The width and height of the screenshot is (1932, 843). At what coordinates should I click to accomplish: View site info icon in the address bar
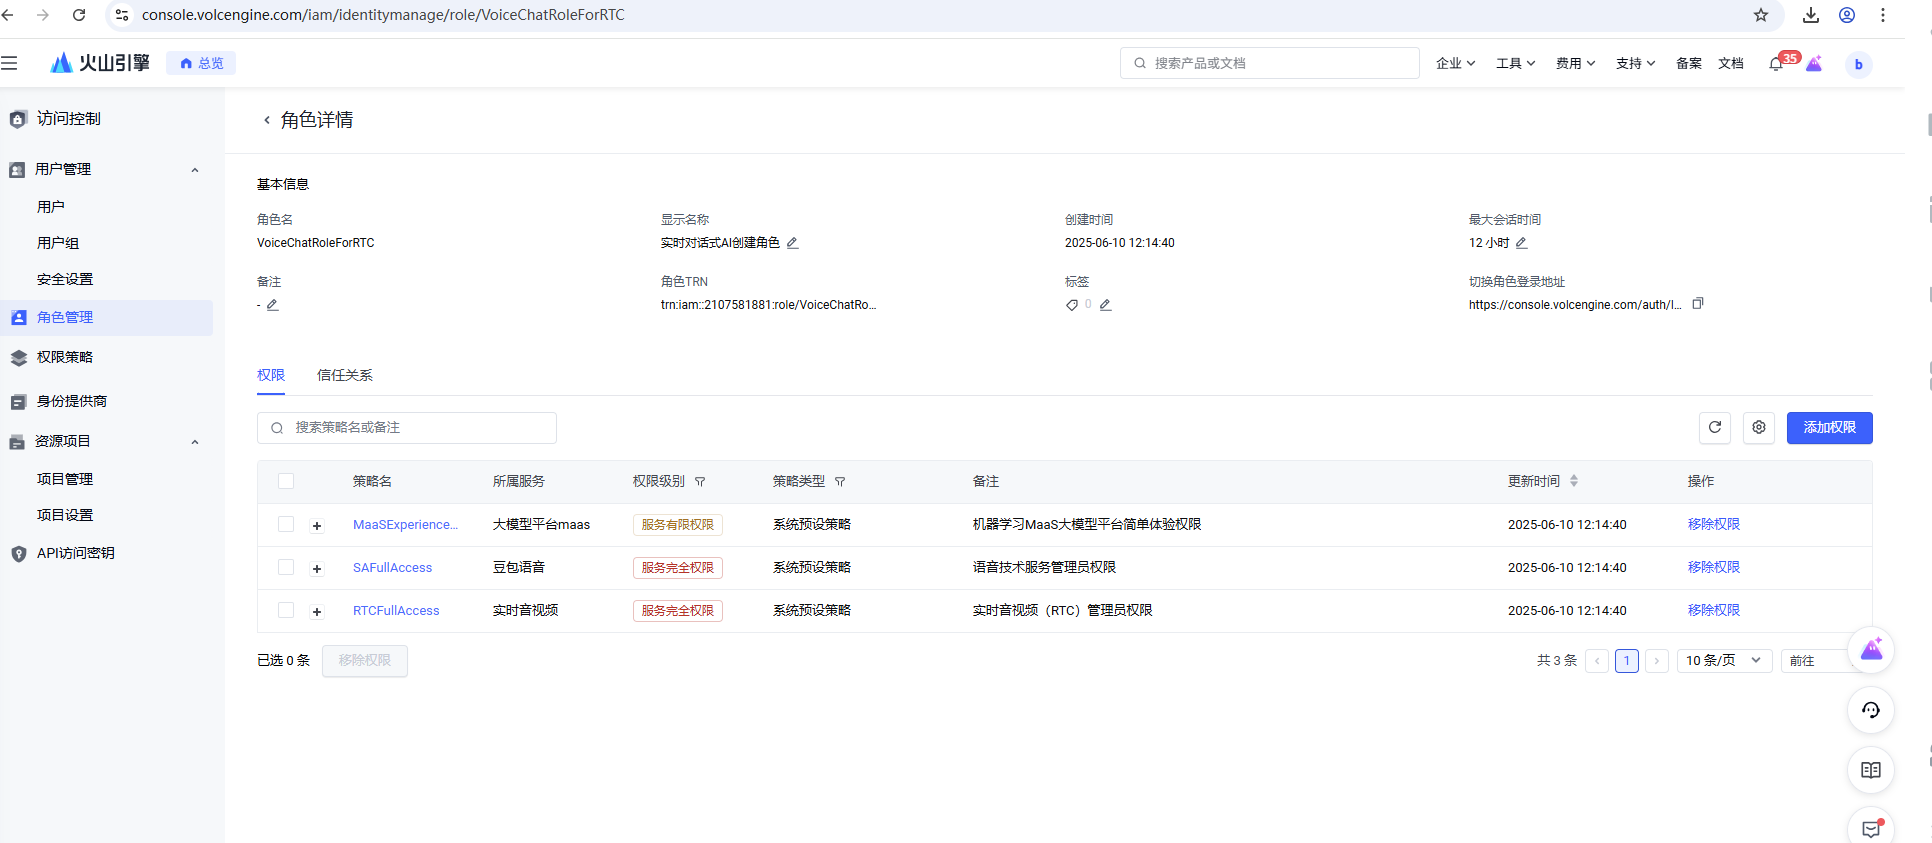pyautogui.click(x=122, y=15)
